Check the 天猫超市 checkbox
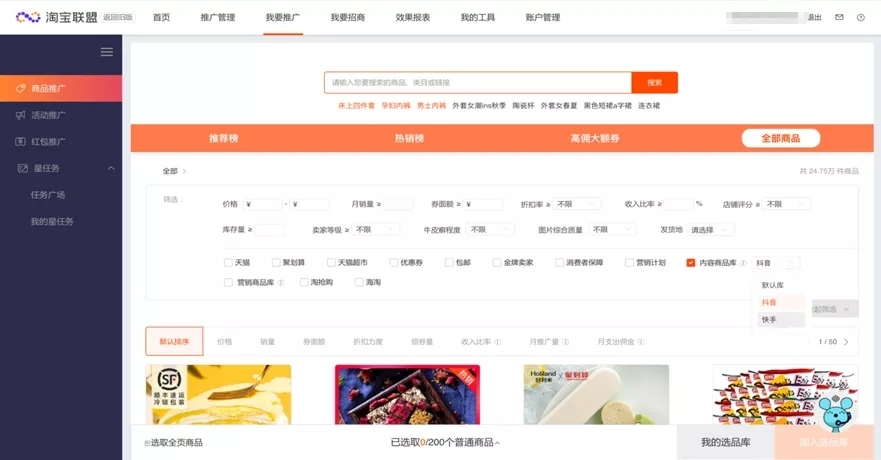This screenshot has height=460, width=881. coord(331,262)
